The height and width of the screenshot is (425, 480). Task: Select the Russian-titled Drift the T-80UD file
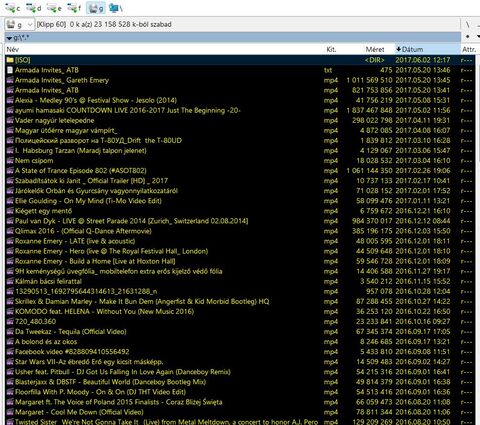(x=98, y=140)
